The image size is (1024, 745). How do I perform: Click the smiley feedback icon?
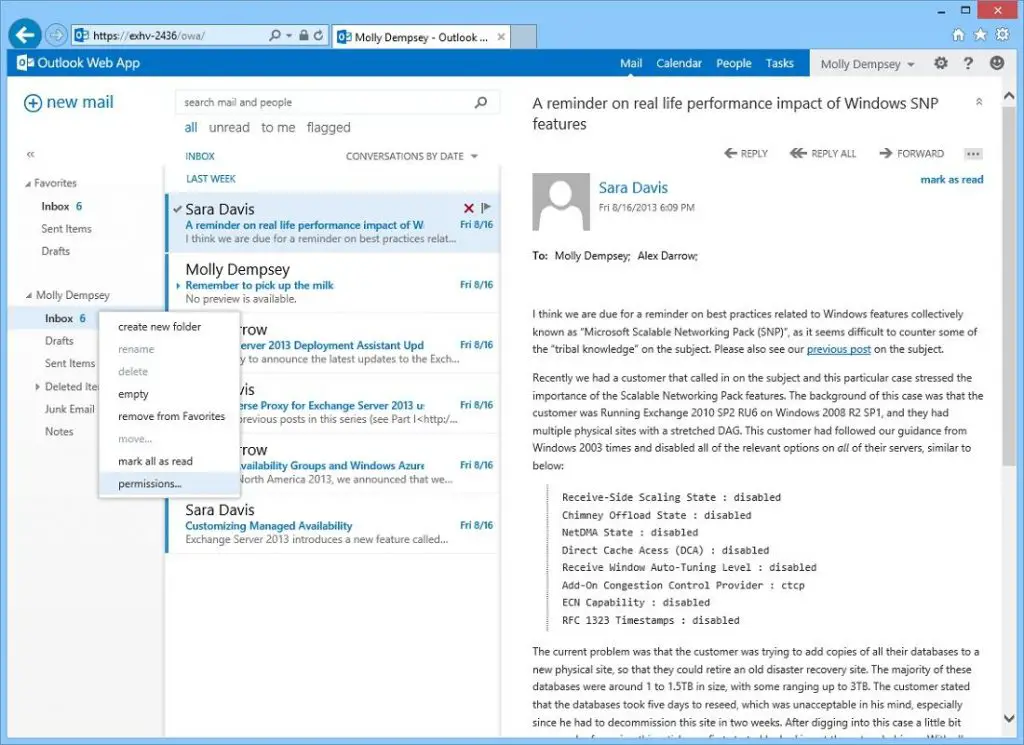[x=997, y=63]
